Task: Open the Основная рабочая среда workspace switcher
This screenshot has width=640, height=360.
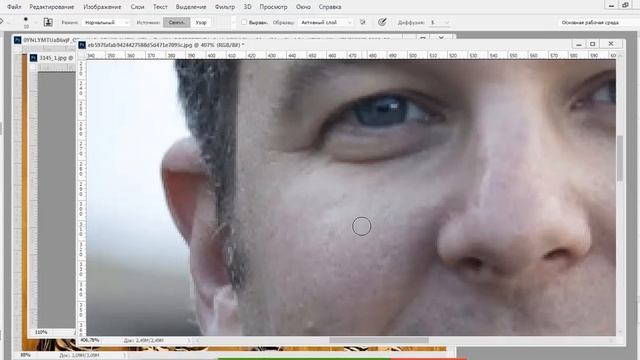Action: [x=591, y=22]
